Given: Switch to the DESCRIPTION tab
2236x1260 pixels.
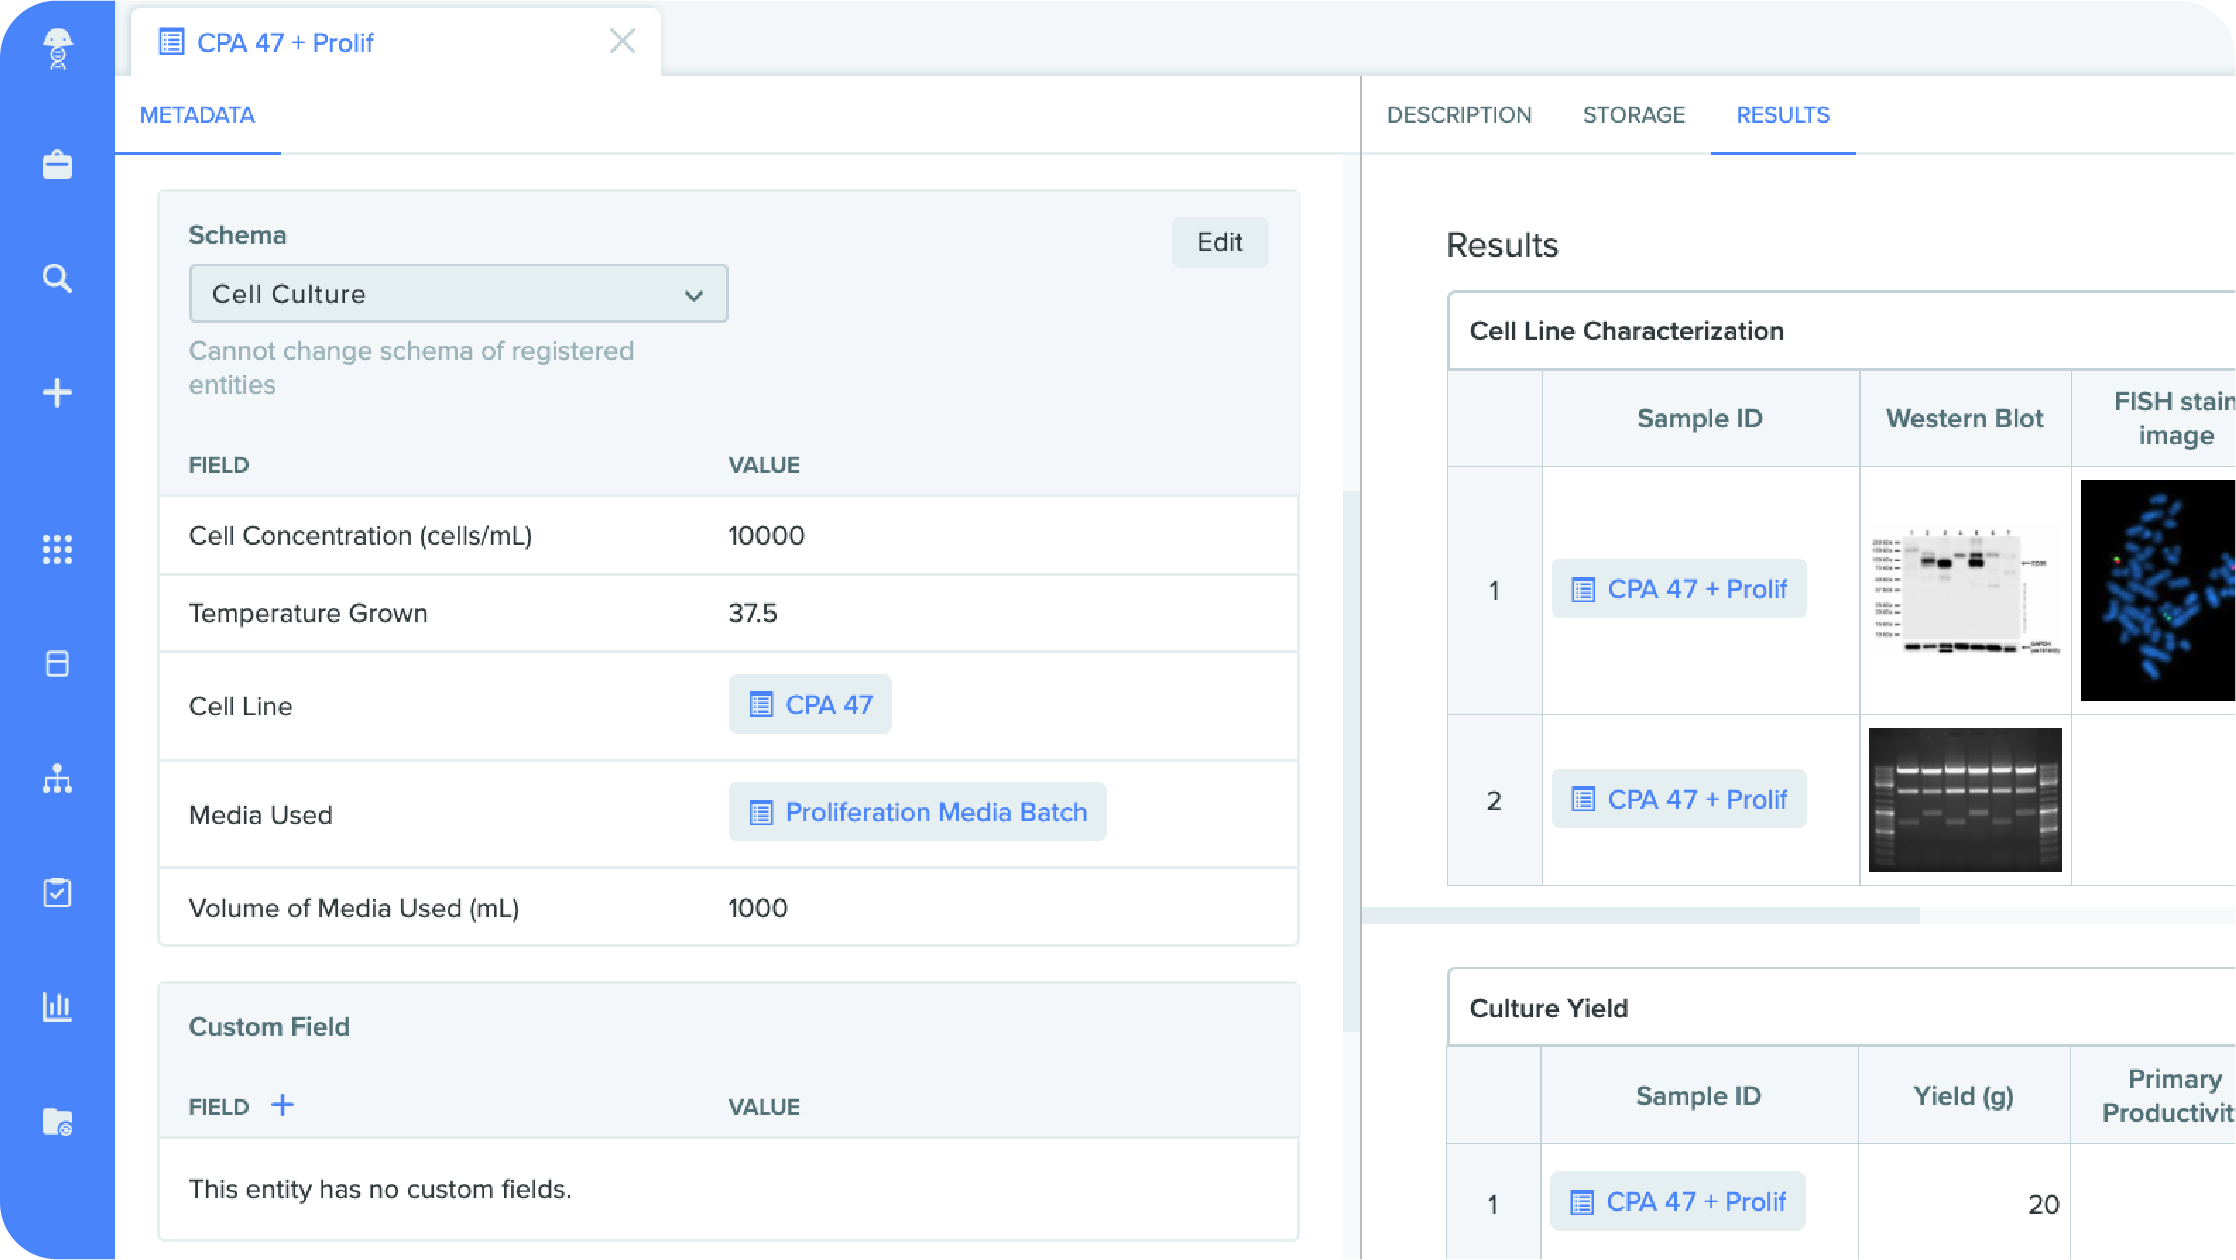Looking at the screenshot, I should [1458, 115].
